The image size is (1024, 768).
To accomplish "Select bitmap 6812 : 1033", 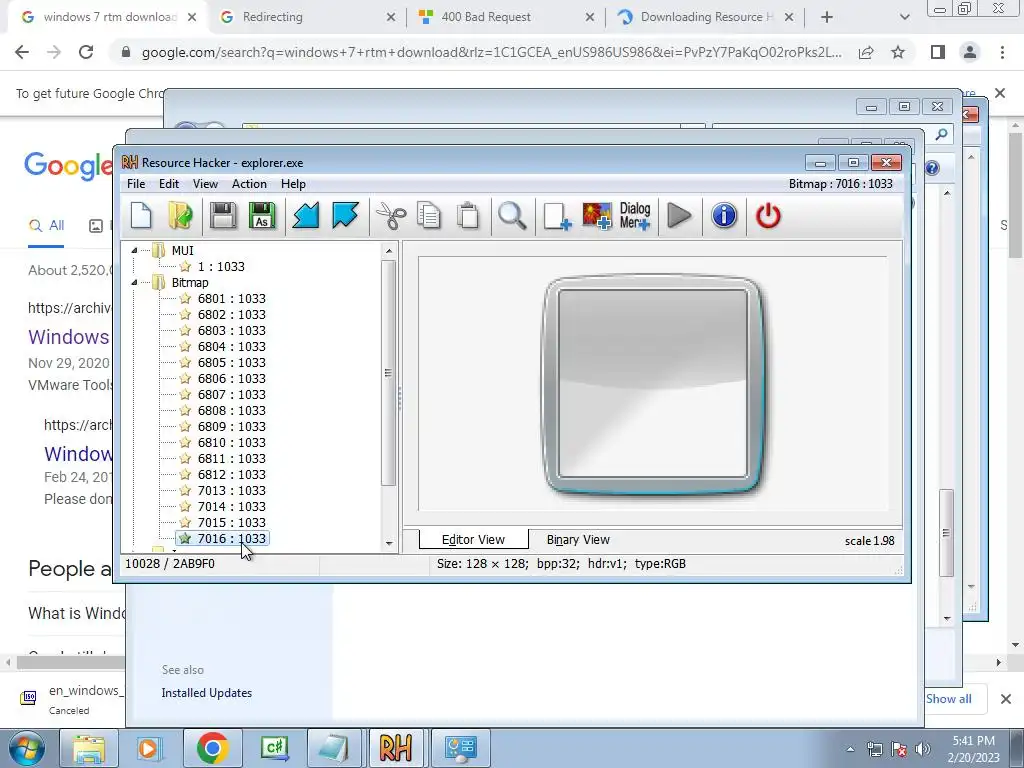I will [x=231, y=475].
